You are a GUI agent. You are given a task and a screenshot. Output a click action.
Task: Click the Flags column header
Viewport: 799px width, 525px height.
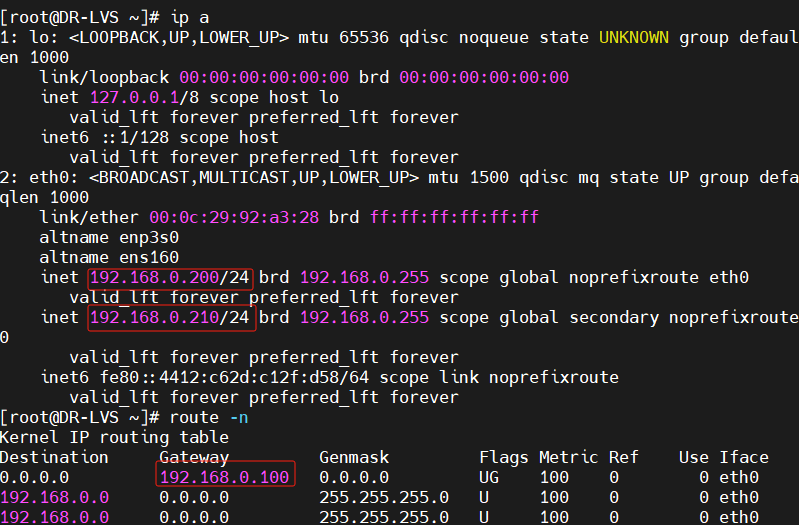tap(503, 458)
